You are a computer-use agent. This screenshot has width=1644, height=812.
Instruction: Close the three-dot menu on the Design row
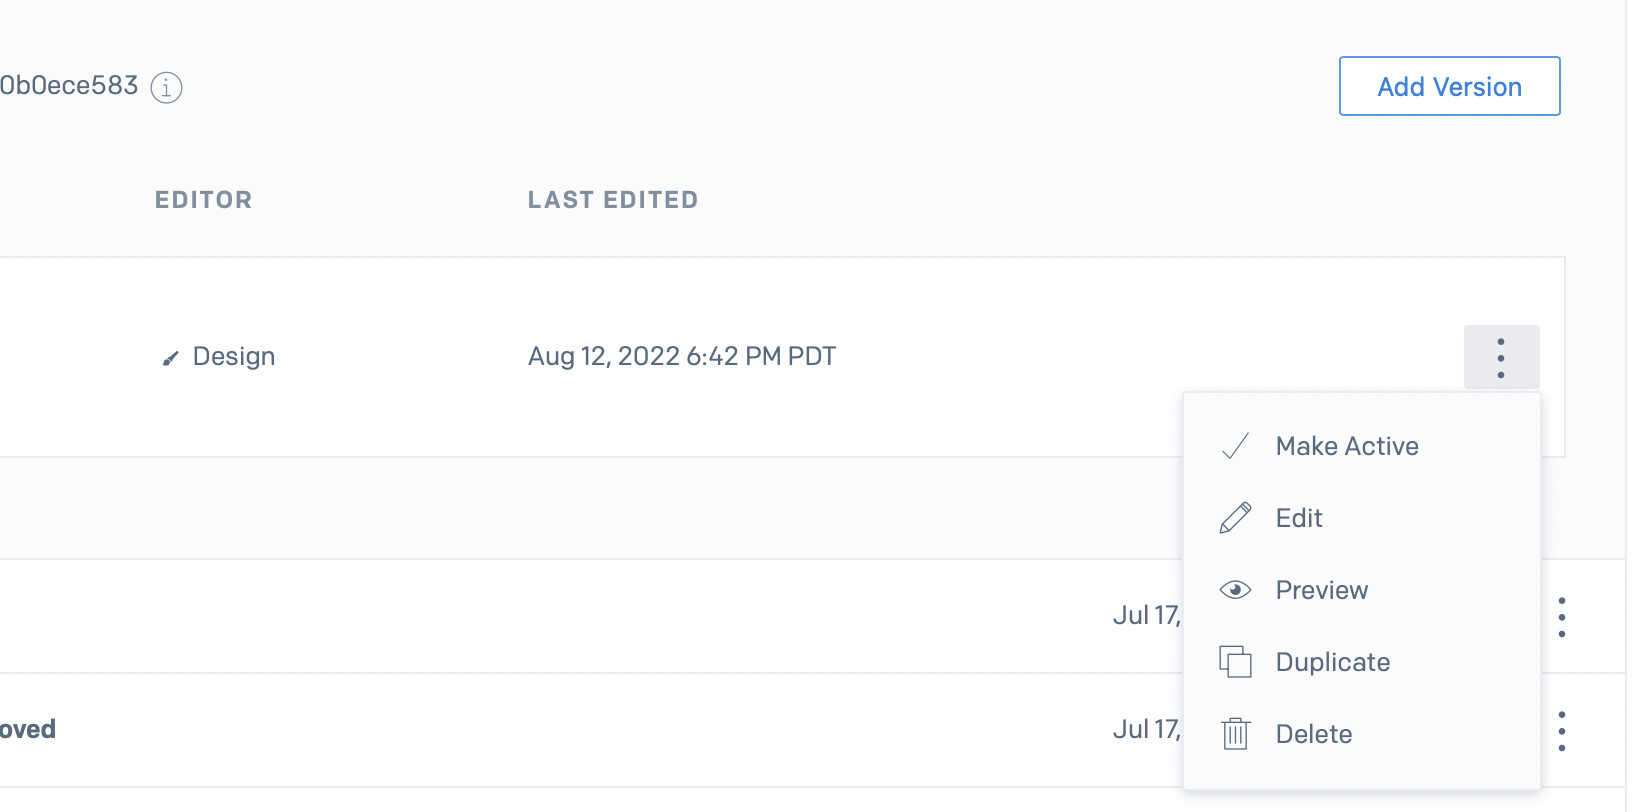pyautogui.click(x=1501, y=357)
